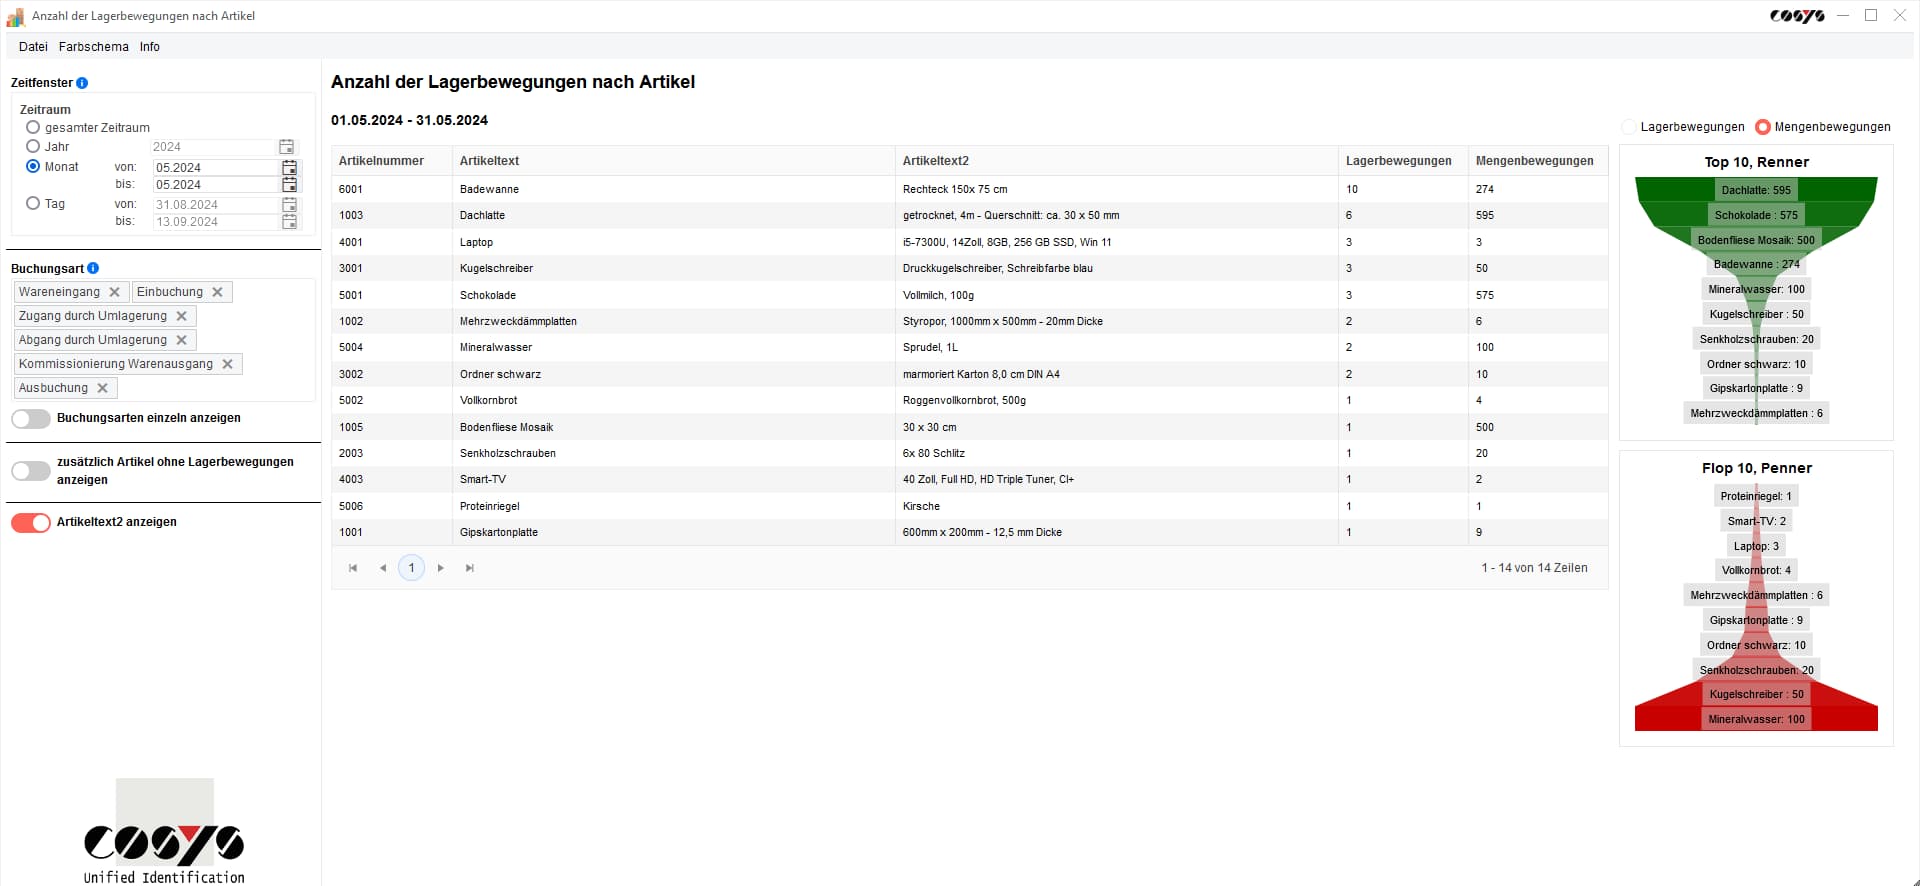This screenshot has width=1920, height=886.
Task: Click Mineralwasser: 100 in Flop chart
Action: (x=1756, y=719)
